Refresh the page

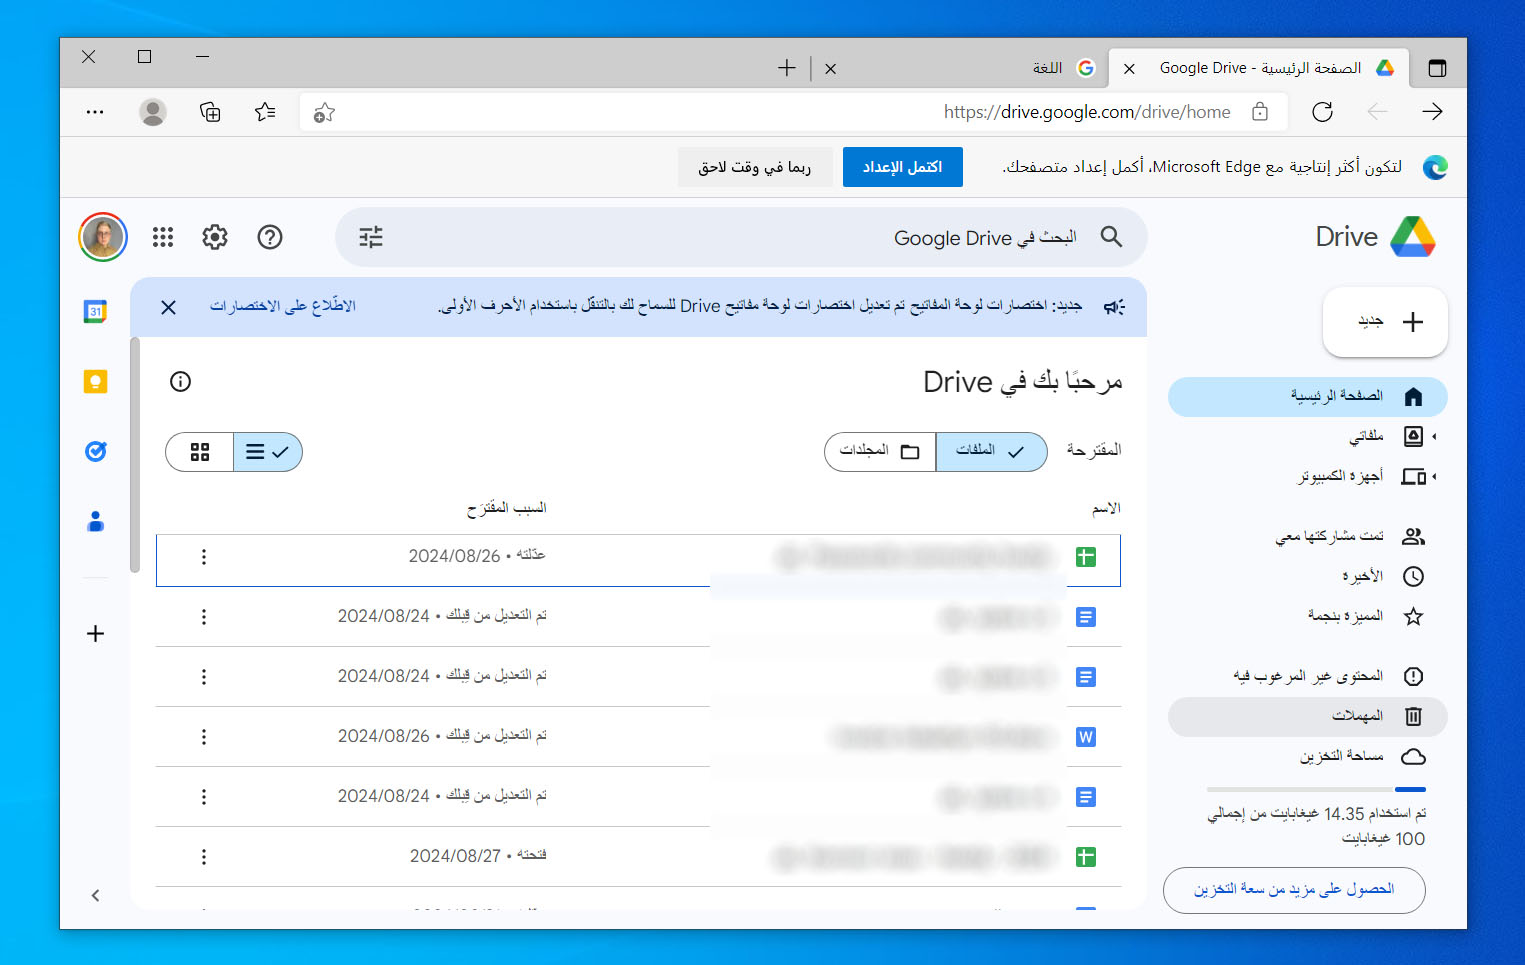(1323, 112)
